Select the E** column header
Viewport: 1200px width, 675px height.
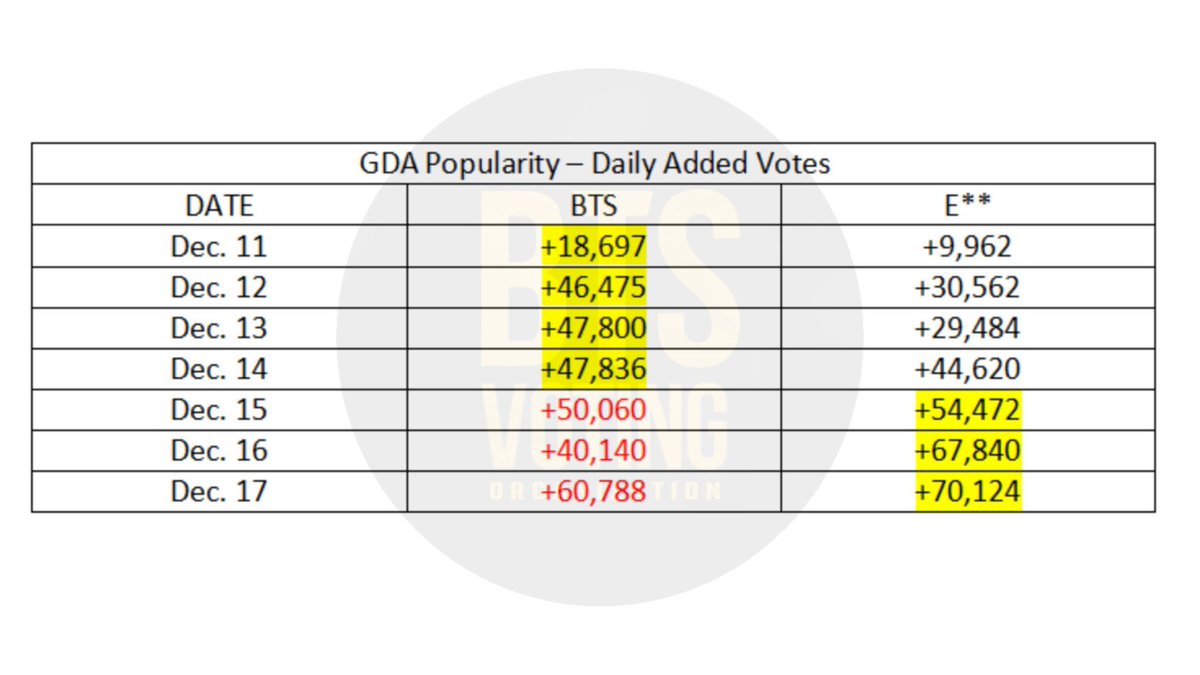(x=968, y=206)
